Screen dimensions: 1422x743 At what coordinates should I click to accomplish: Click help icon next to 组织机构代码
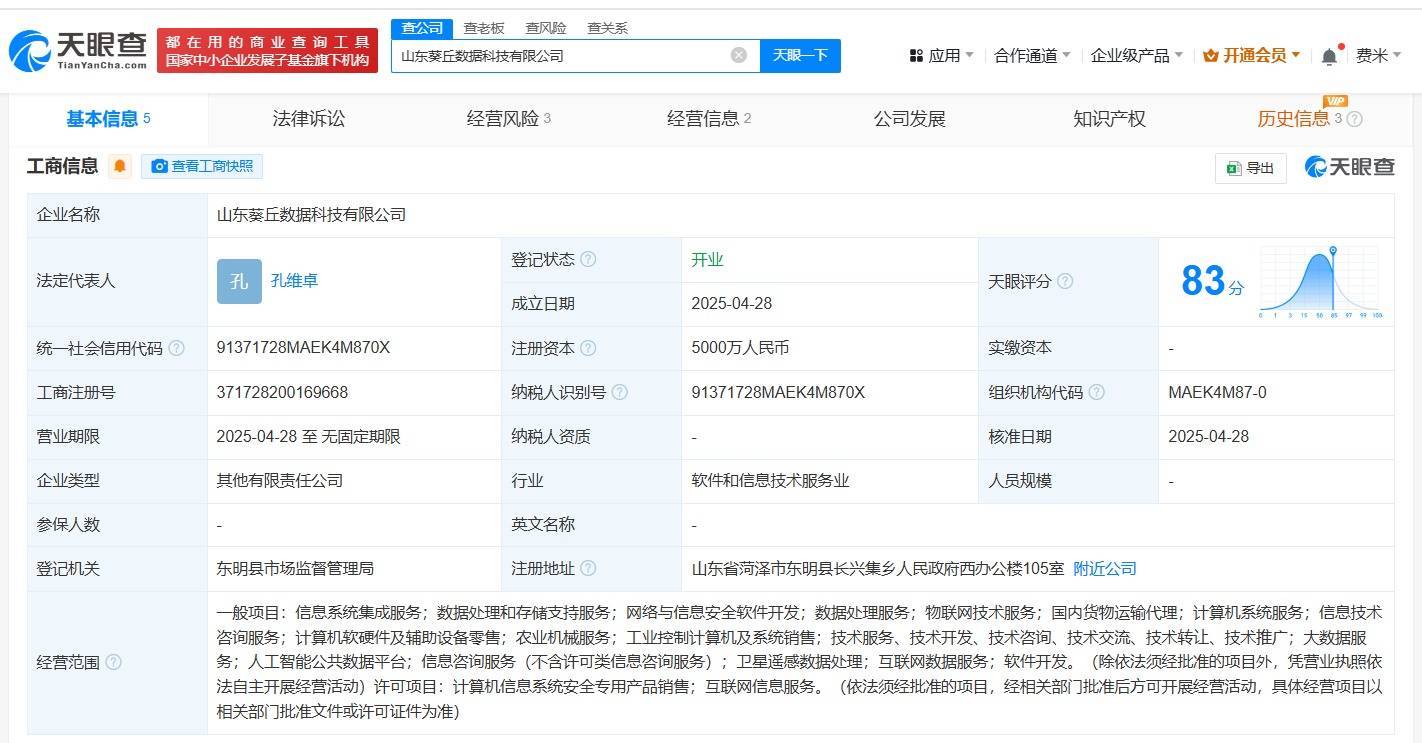1096,392
